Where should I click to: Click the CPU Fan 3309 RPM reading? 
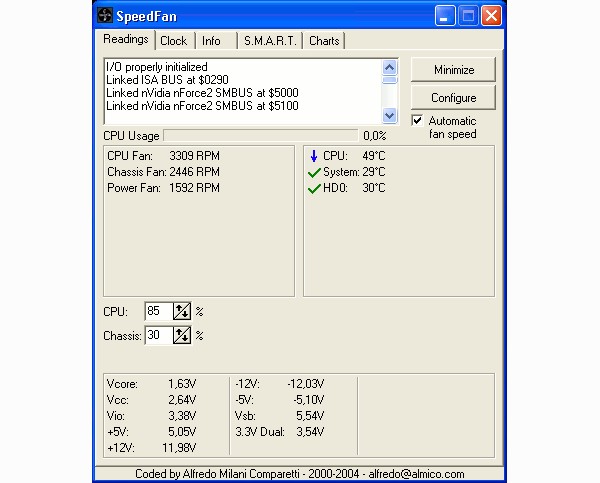[163, 156]
